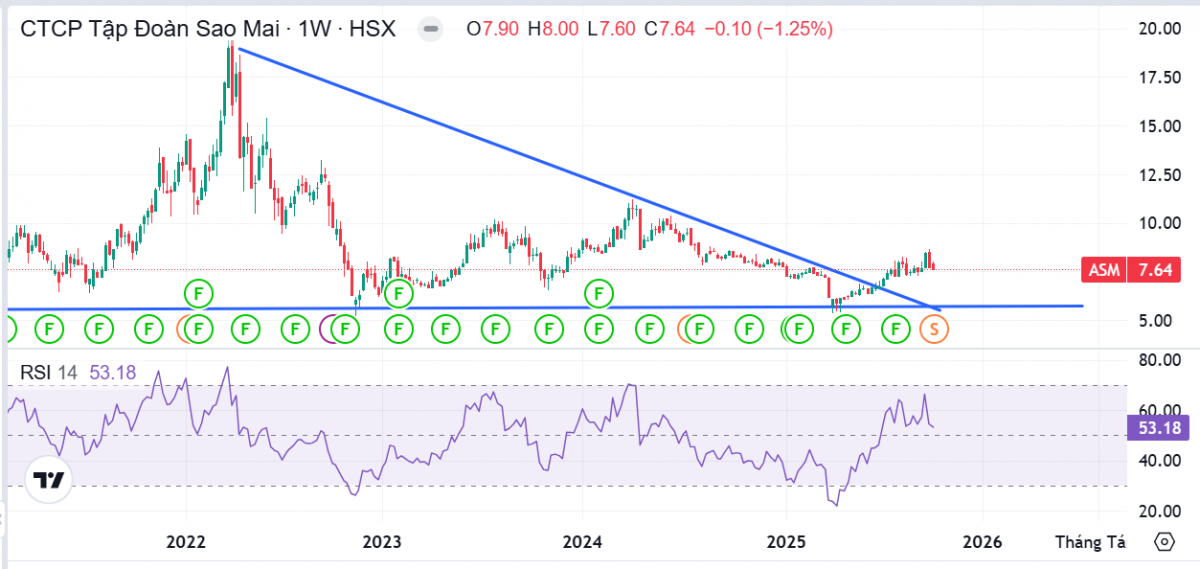Click the upper F marker near 2022
Viewport: 1200px width, 569px height.
coord(199,293)
